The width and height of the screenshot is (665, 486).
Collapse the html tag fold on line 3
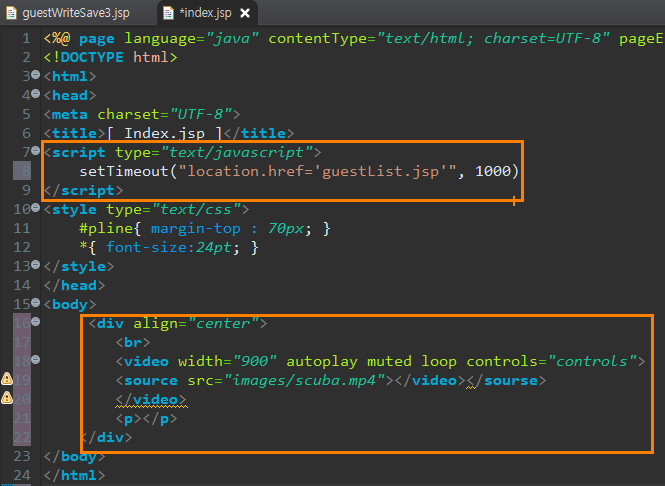36,75
